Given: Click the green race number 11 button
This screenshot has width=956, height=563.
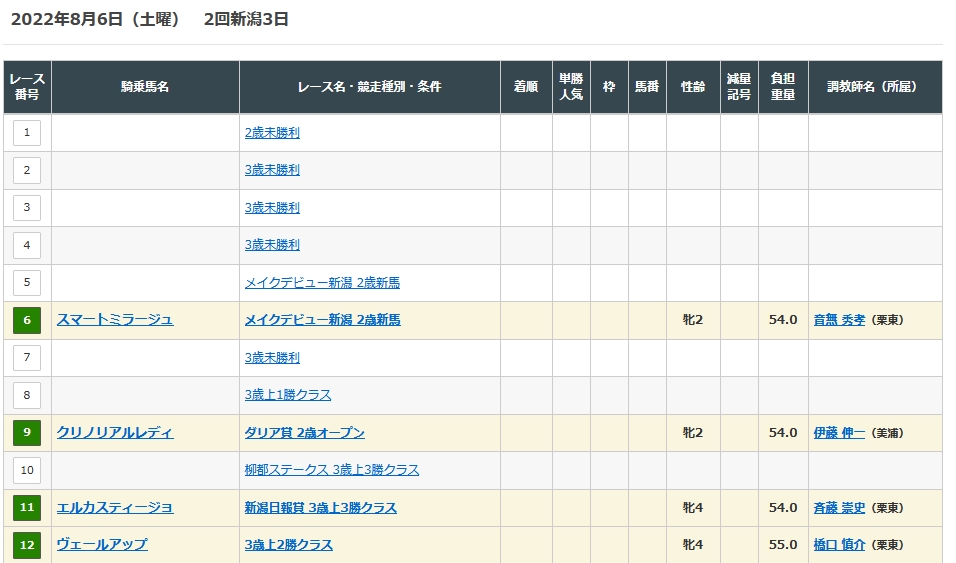Looking at the screenshot, I should [27, 508].
